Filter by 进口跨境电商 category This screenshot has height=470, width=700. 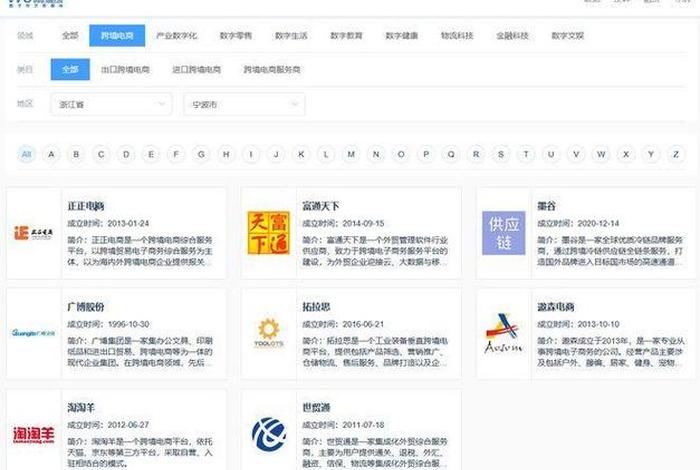pos(196,70)
